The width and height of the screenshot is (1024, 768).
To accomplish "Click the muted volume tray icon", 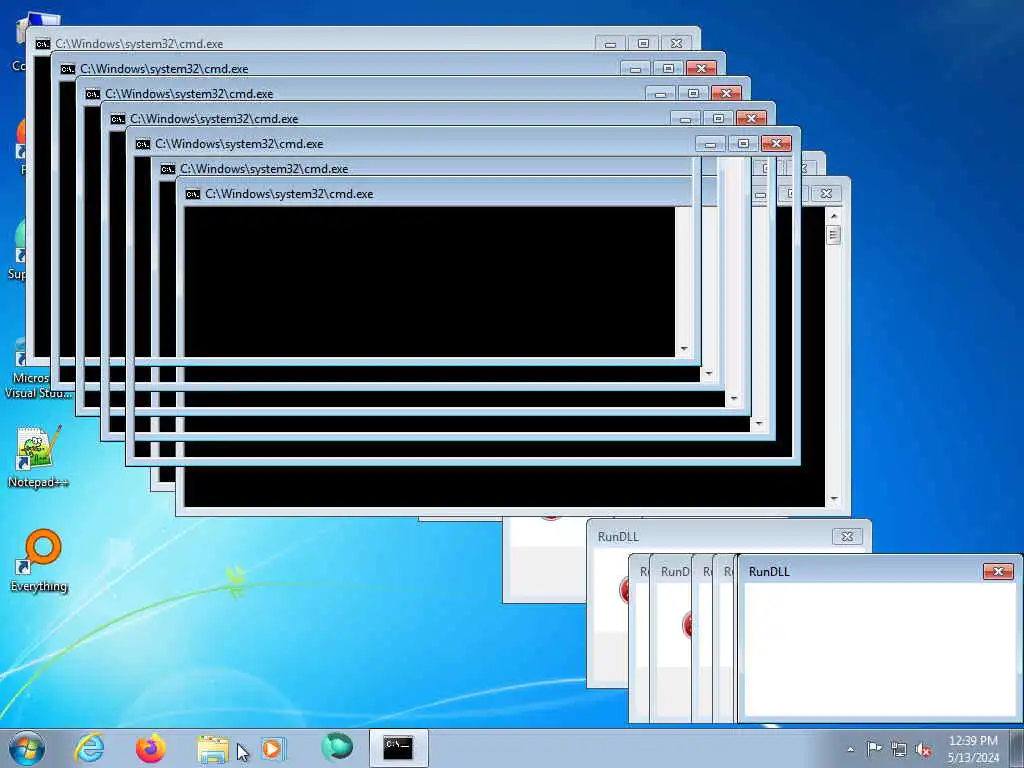I will pos(923,749).
